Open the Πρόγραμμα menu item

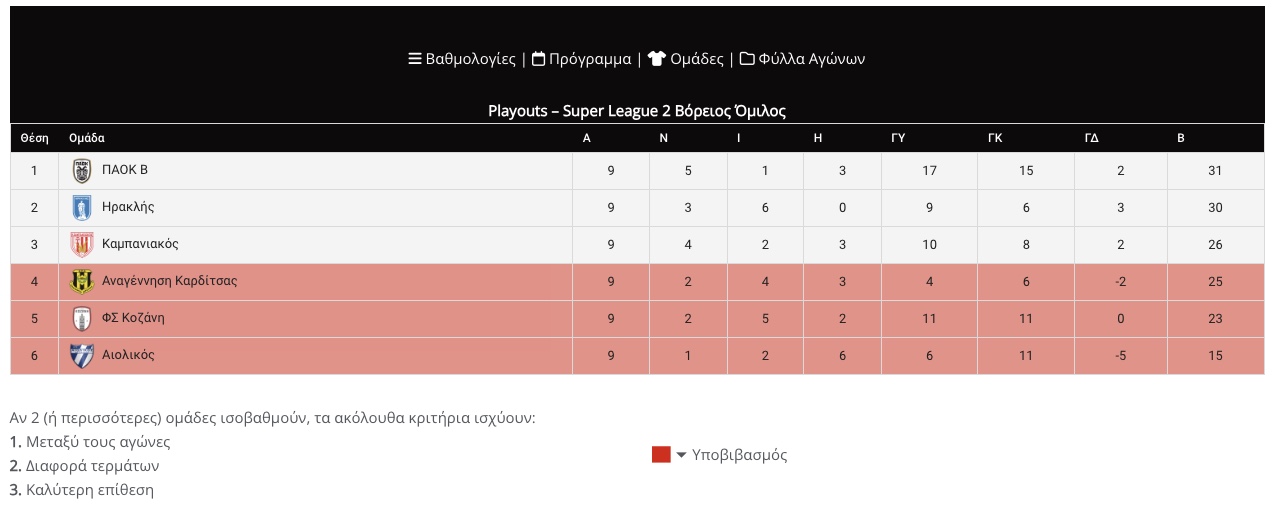590,59
